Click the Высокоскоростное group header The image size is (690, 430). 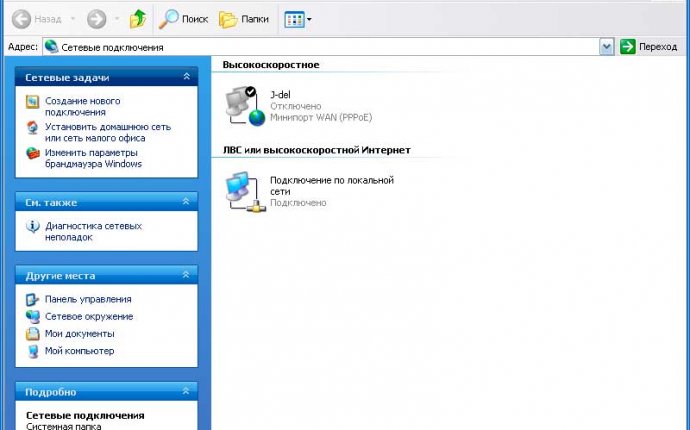coord(271,65)
